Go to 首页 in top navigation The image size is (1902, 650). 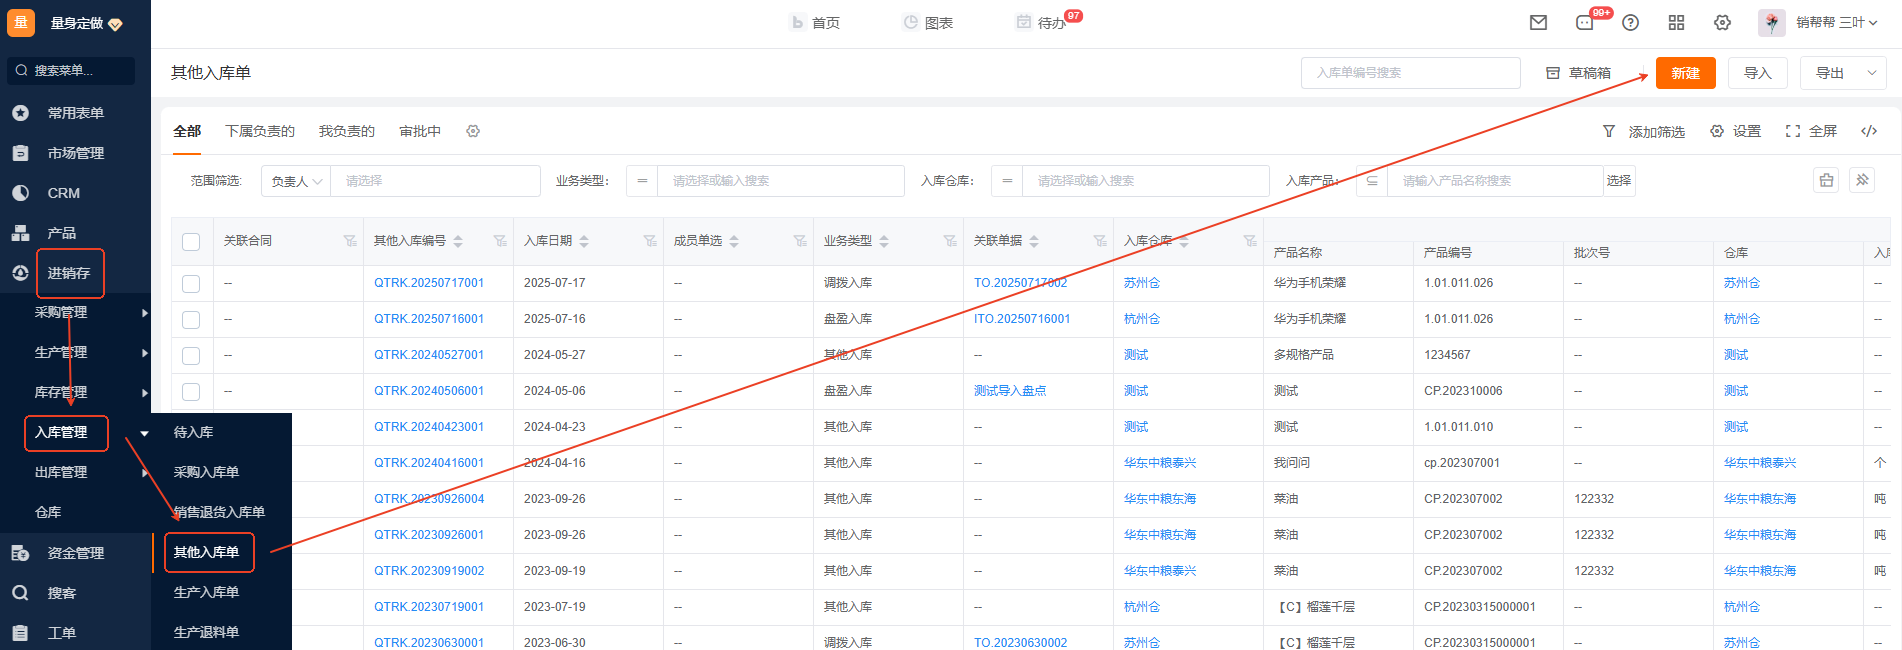[x=815, y=22]
